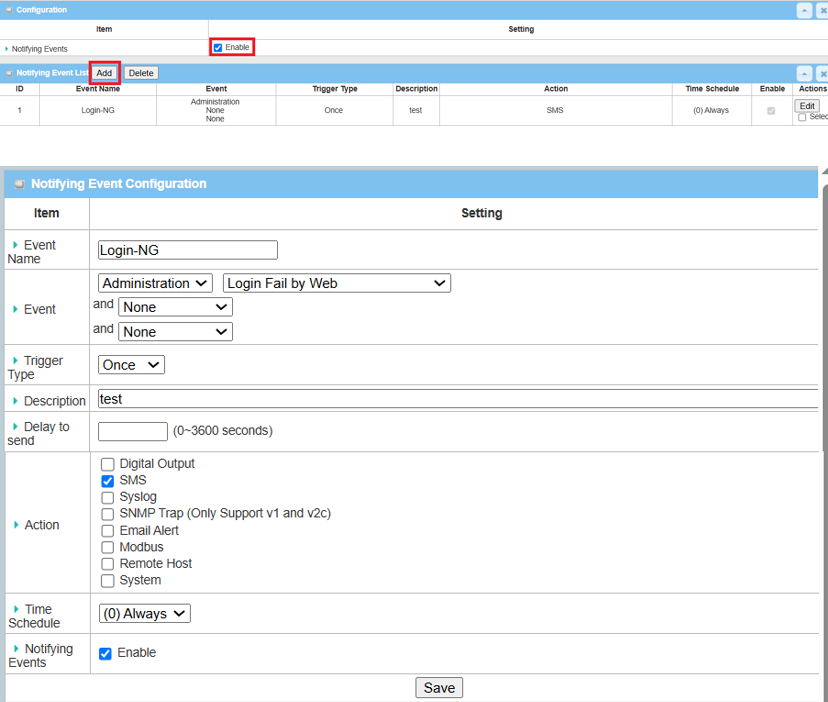Viewport: 828px width, 702px height.
Task: Click the Notifying Event Configuration header icon
Action: (x=19, y=184)
